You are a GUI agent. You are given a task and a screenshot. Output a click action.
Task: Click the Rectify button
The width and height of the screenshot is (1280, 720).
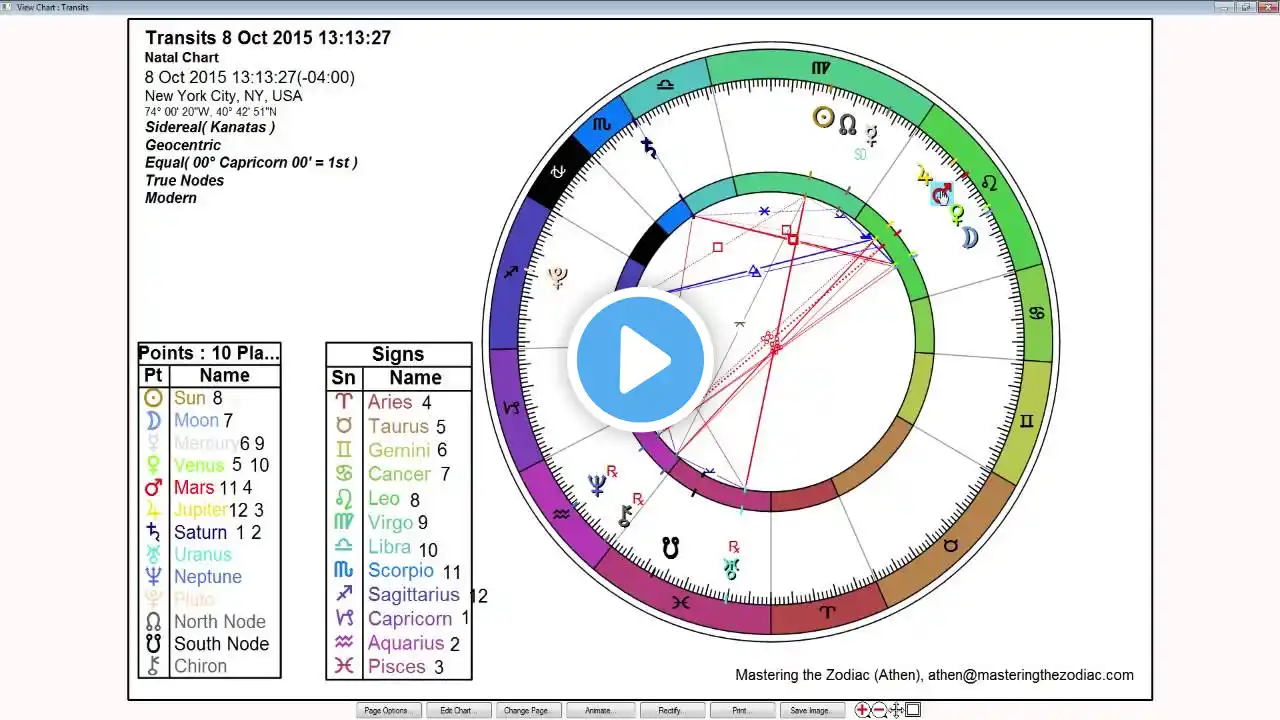tap(670, 710)
